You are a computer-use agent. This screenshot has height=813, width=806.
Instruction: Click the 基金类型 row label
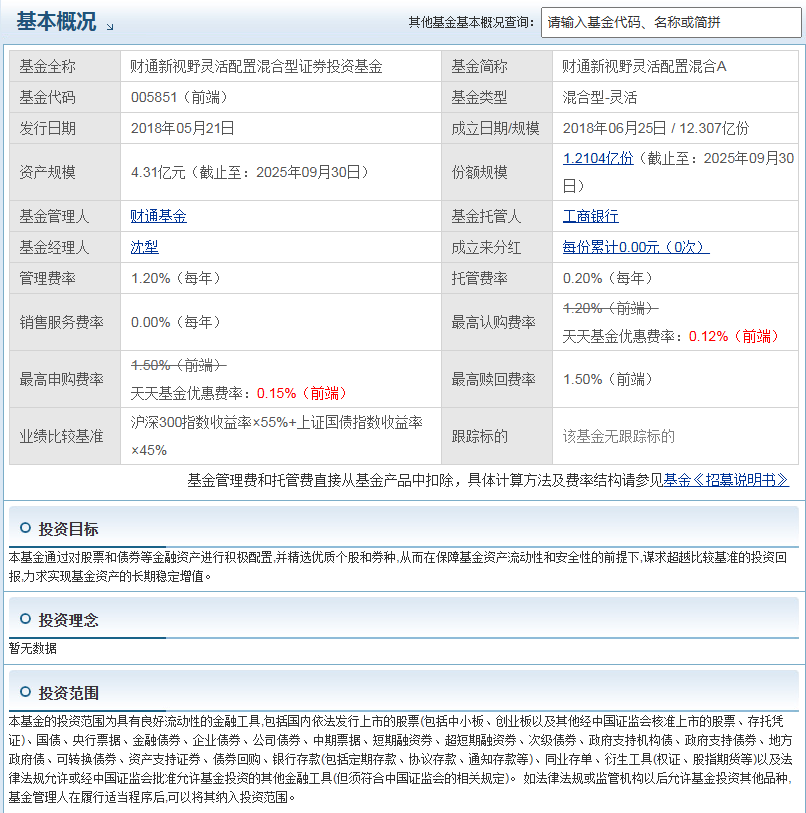(x=479, y=97)
